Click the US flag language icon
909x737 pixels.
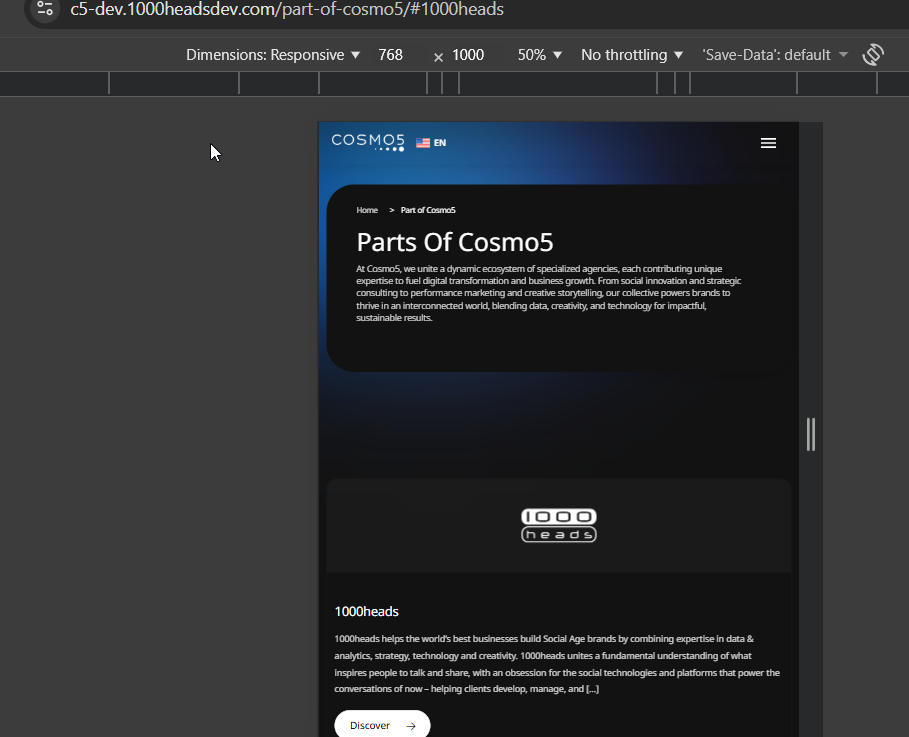click(423, 143)
